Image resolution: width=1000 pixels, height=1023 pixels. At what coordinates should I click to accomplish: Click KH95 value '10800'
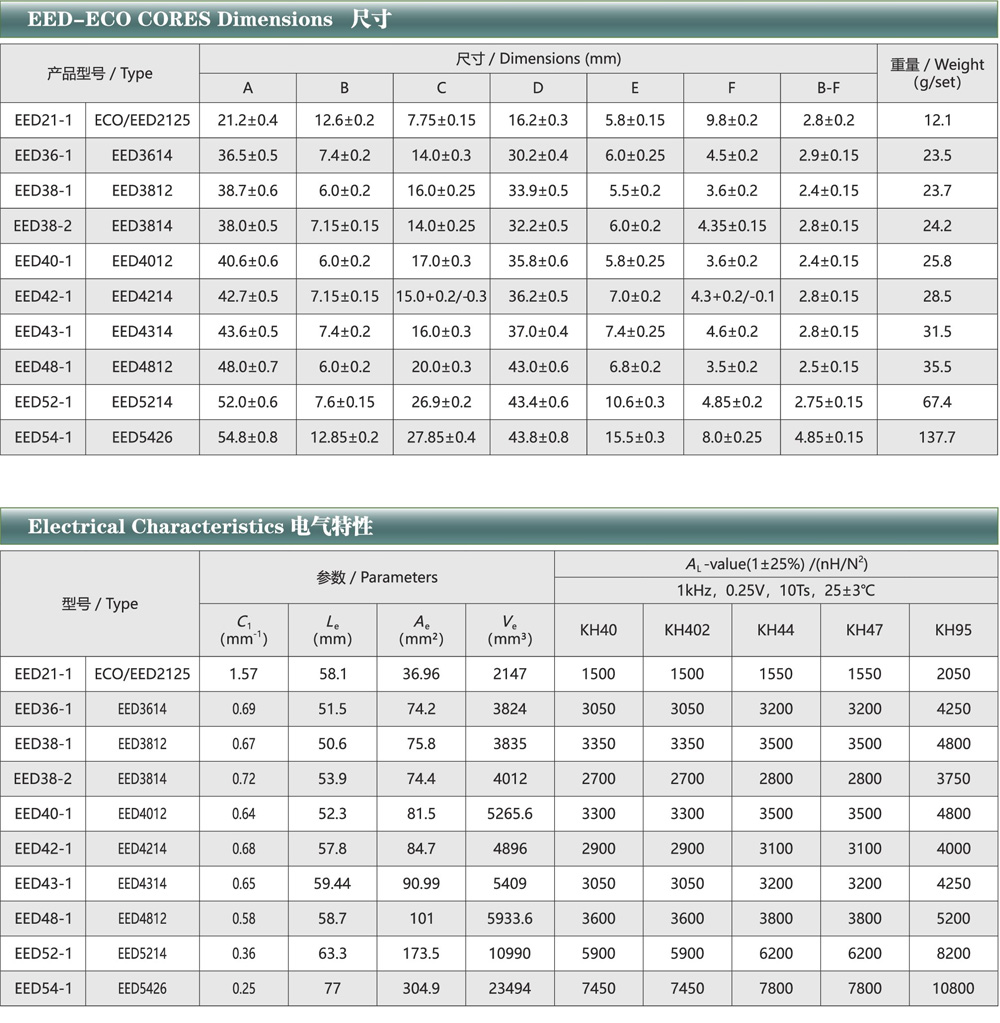pos(953,988)
